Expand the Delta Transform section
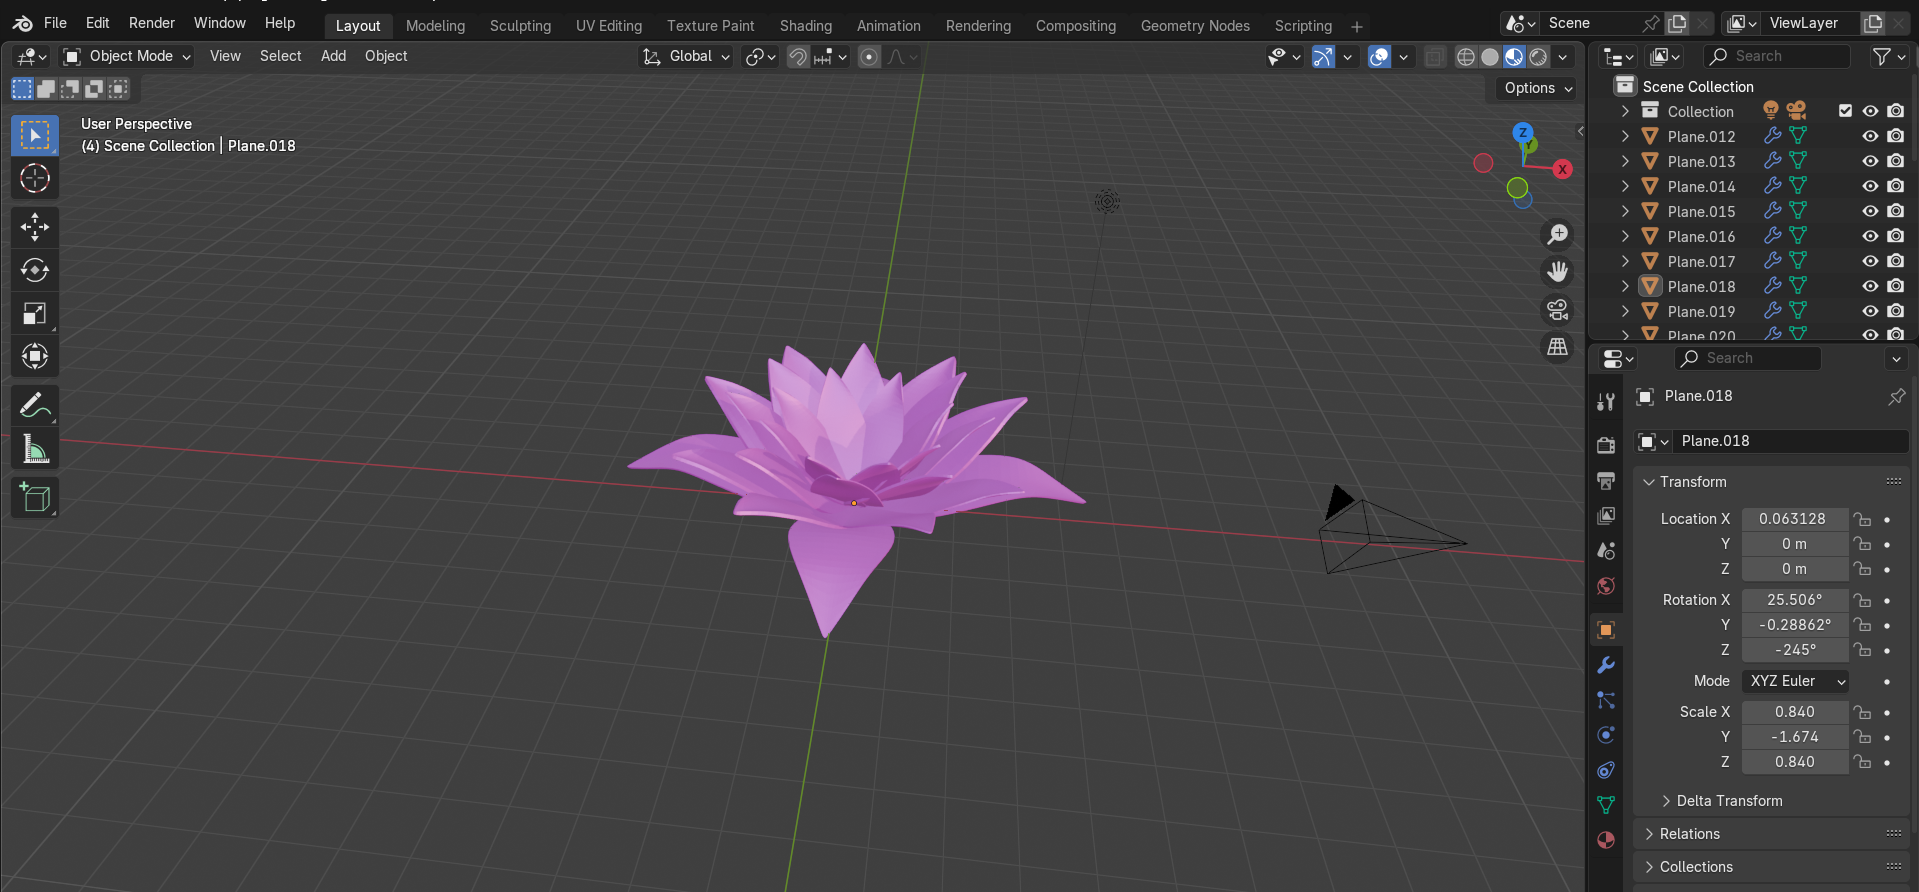Viewport: 1919px width, 892px height. [1728, 801]
